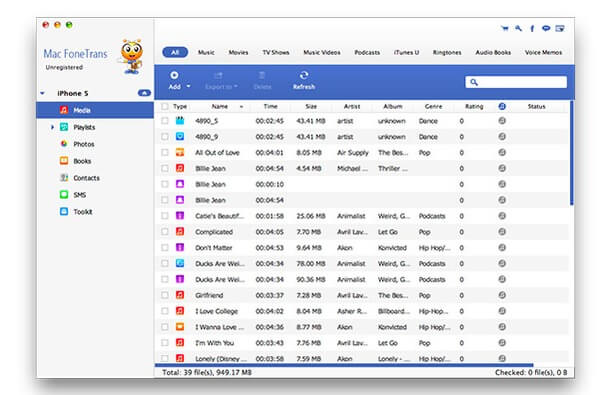Check the Don't Matter row checkbox

point(165,248)
